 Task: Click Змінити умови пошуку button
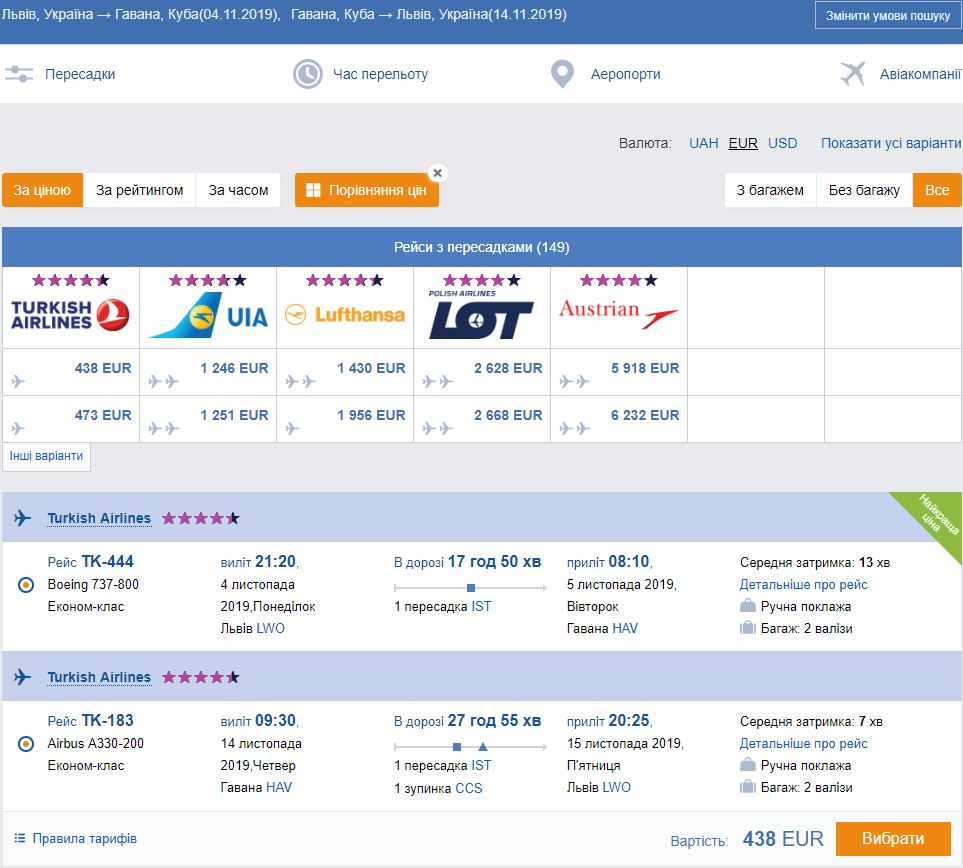[x=887, y=15]
